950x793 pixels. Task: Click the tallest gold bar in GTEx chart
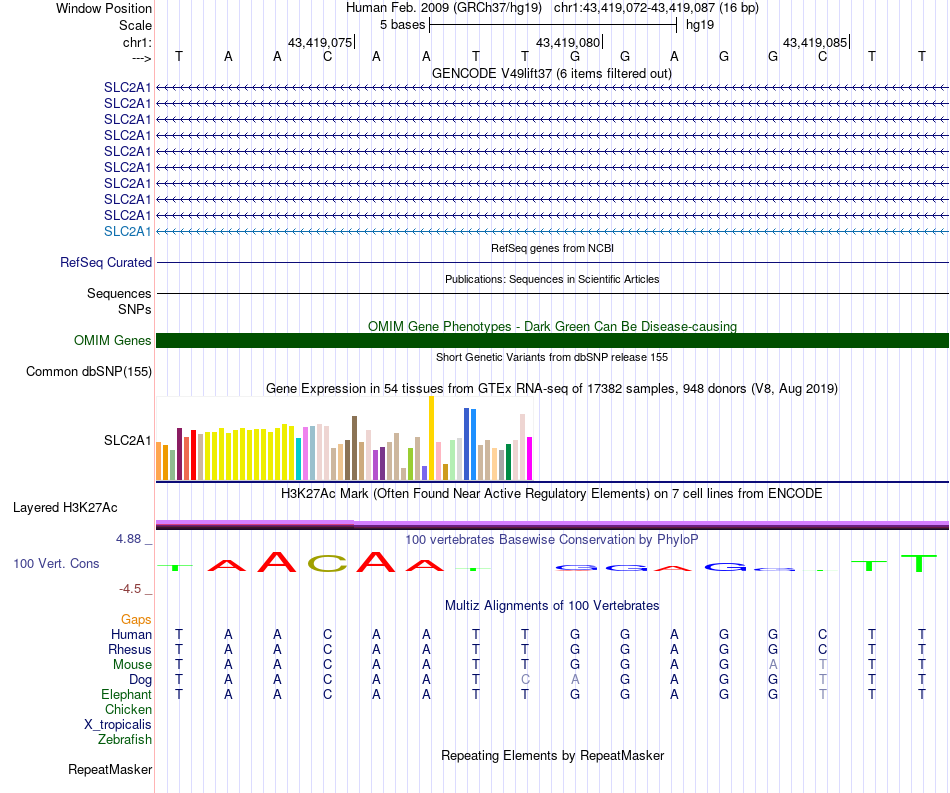click(431, 438)
